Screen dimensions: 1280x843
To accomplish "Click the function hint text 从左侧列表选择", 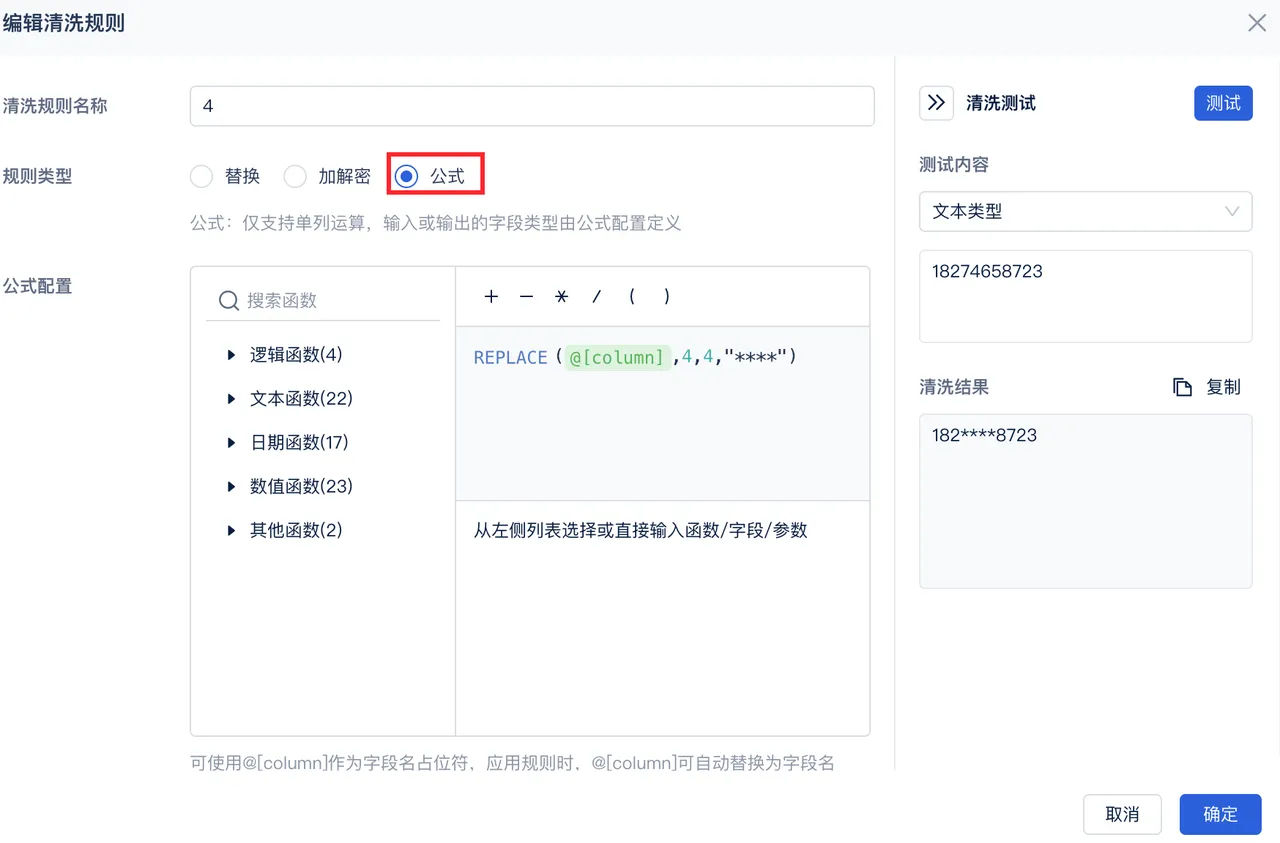I will (x=641, y=530).
